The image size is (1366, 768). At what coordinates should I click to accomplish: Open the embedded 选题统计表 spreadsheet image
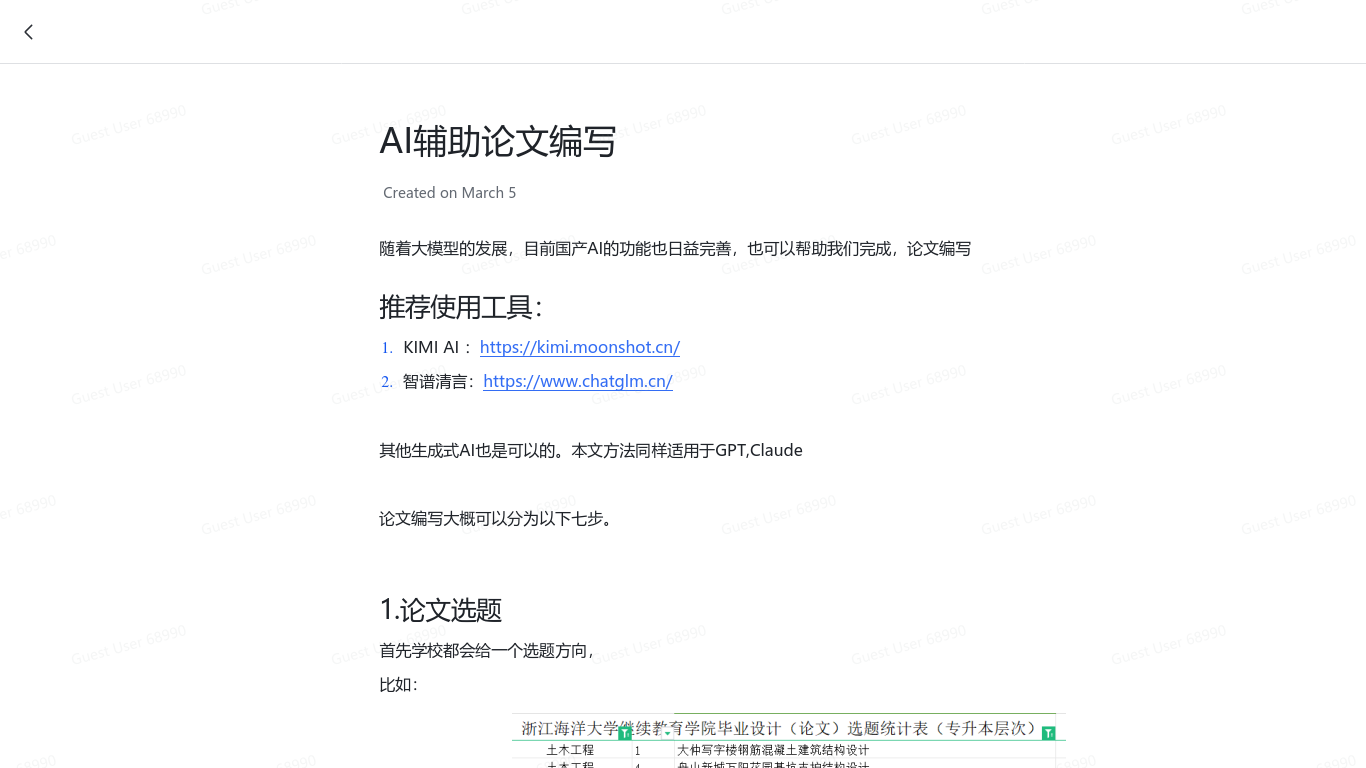point(789,740)
